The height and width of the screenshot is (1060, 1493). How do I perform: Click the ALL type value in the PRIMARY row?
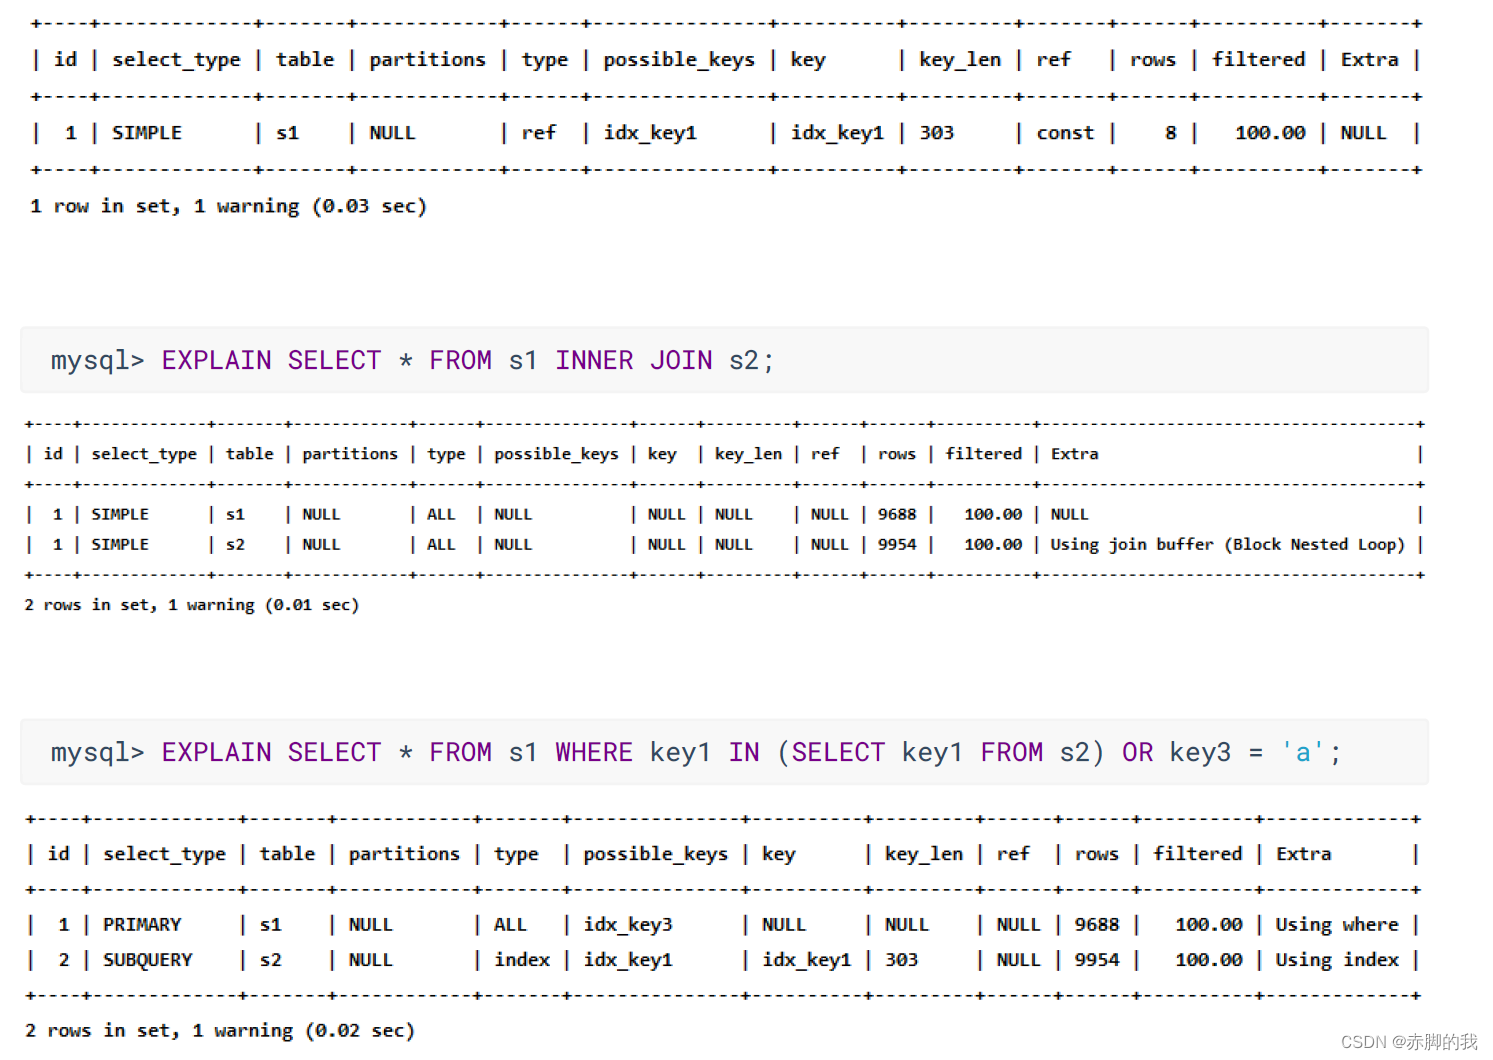(x=510, y=925)
